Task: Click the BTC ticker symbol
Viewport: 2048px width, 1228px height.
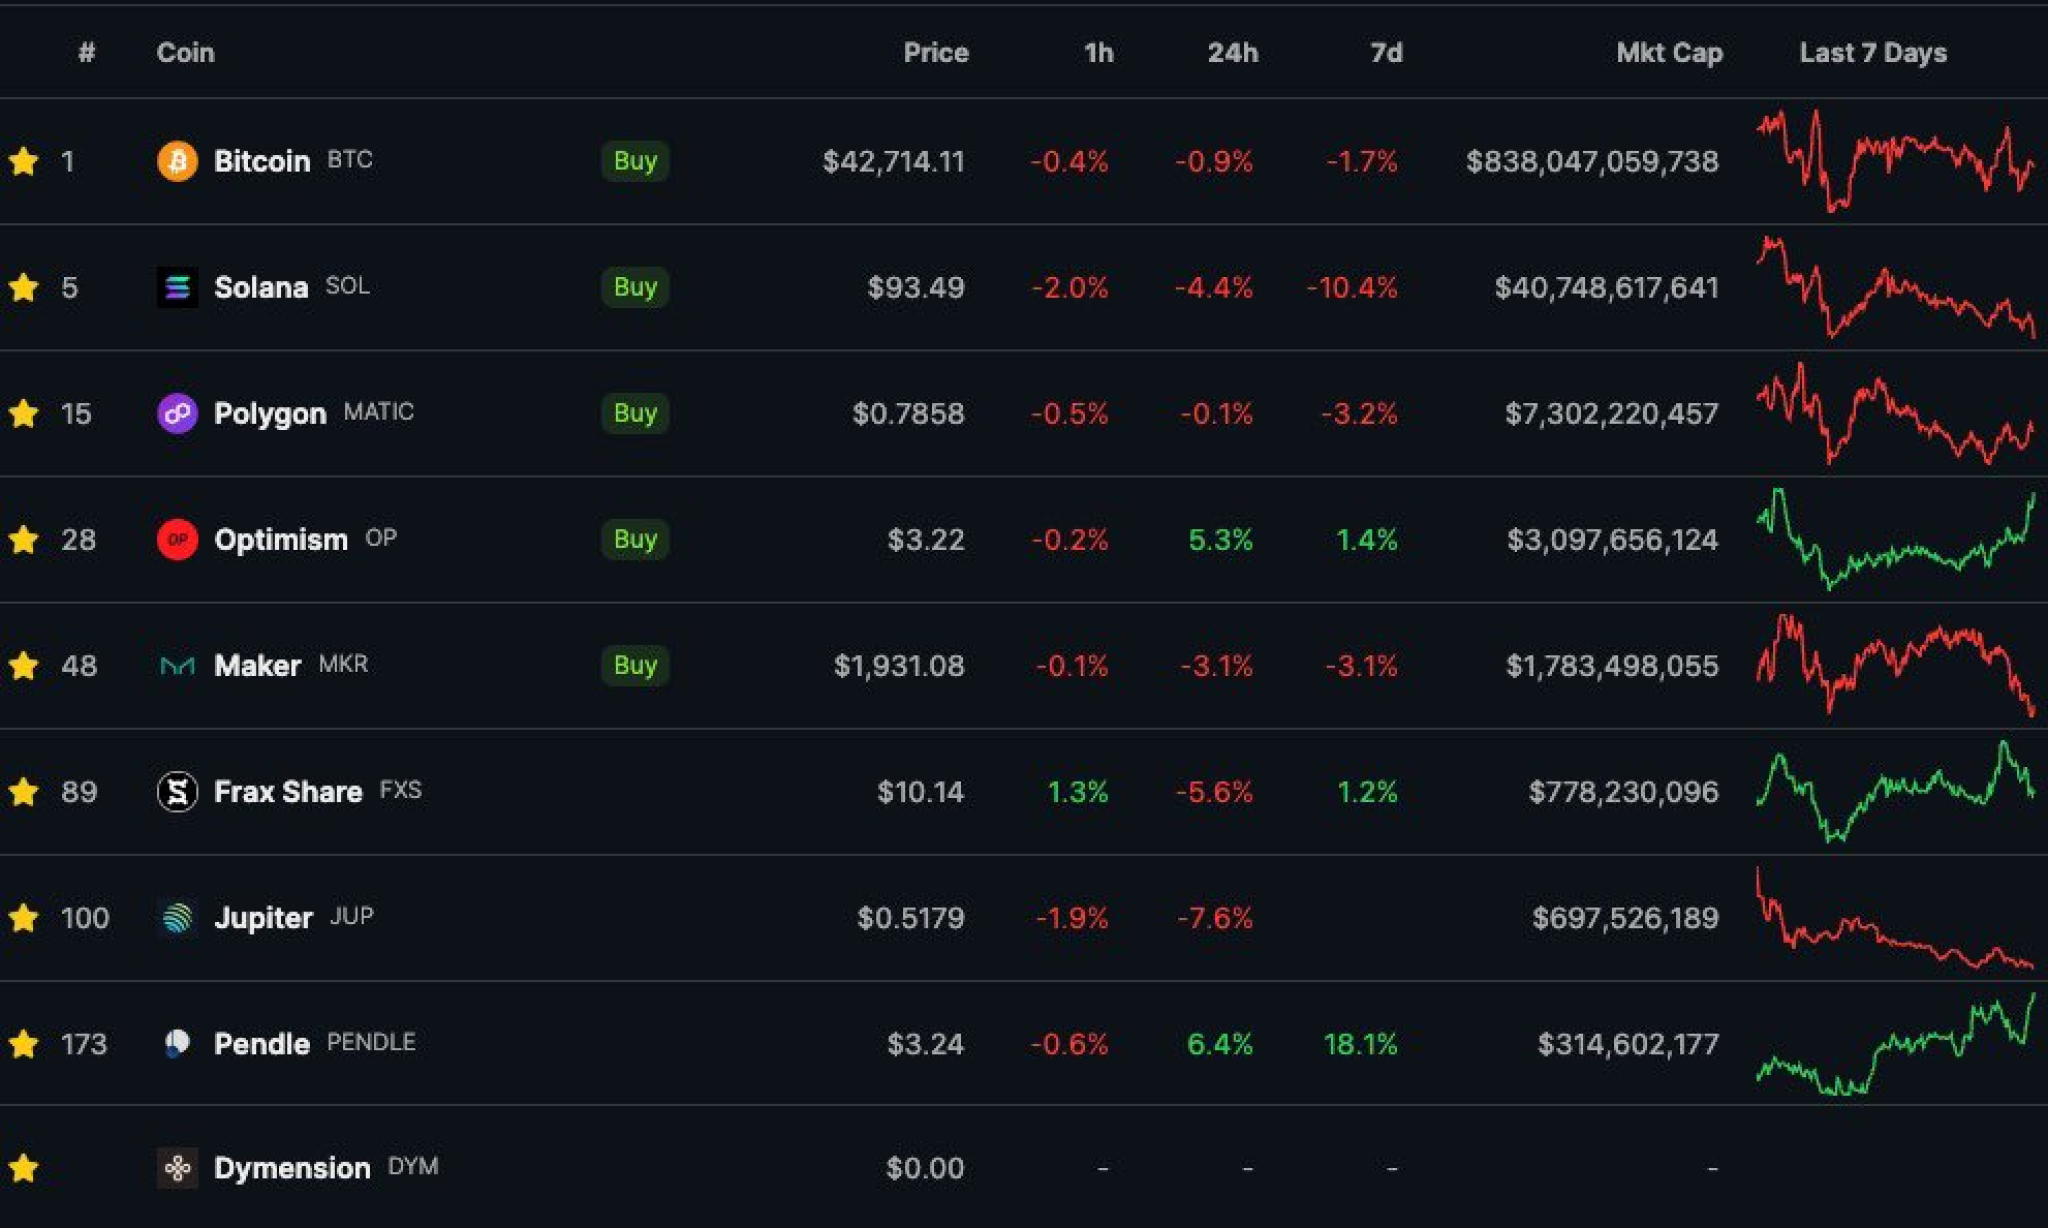Action: (x=350, y=160)
